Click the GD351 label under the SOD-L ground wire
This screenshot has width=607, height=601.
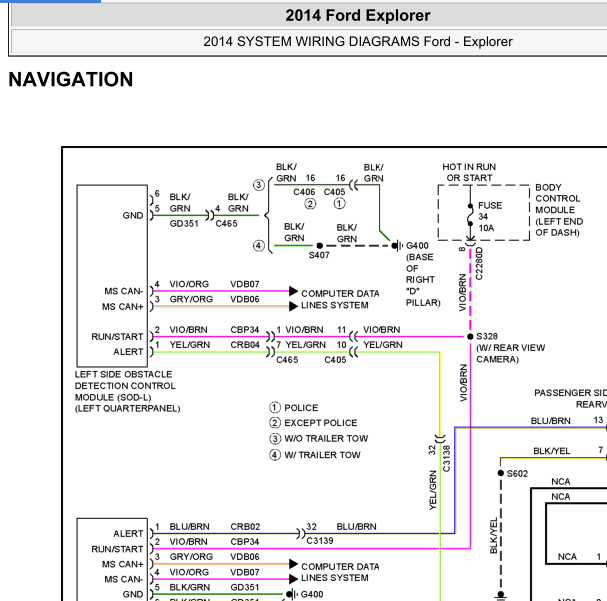pos(184,223)
